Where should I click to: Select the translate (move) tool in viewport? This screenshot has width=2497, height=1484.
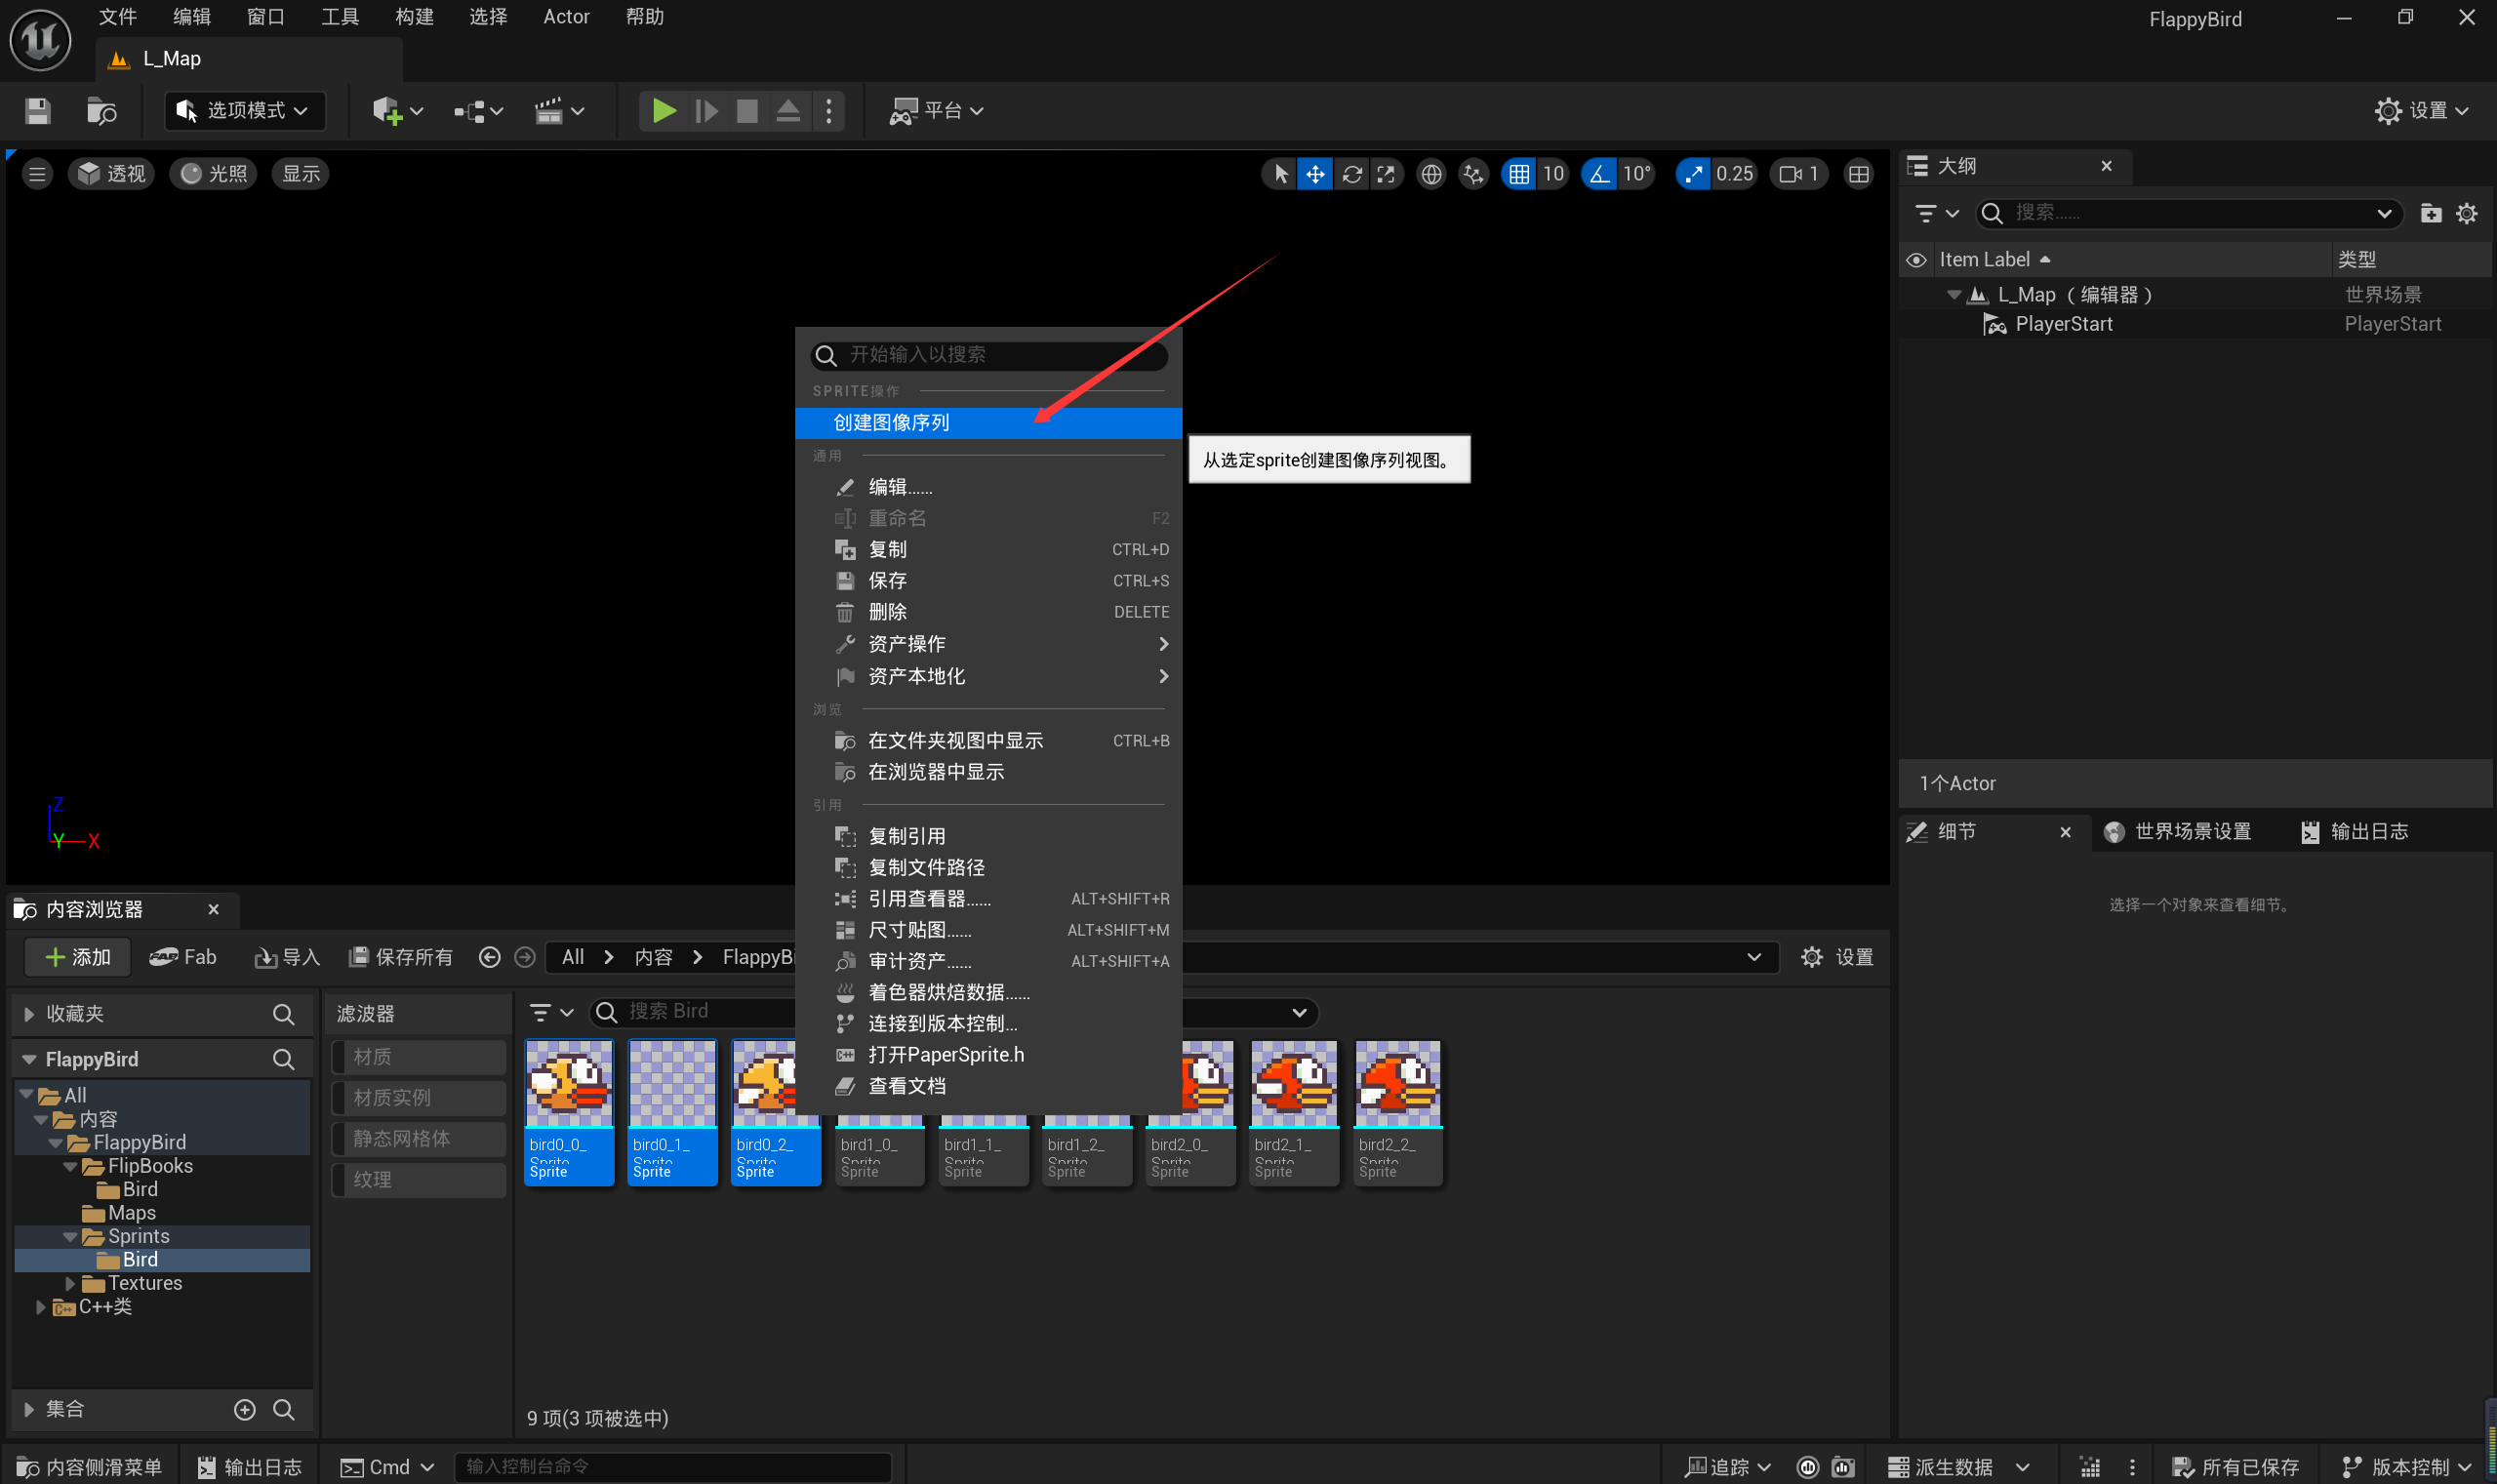1314,174
